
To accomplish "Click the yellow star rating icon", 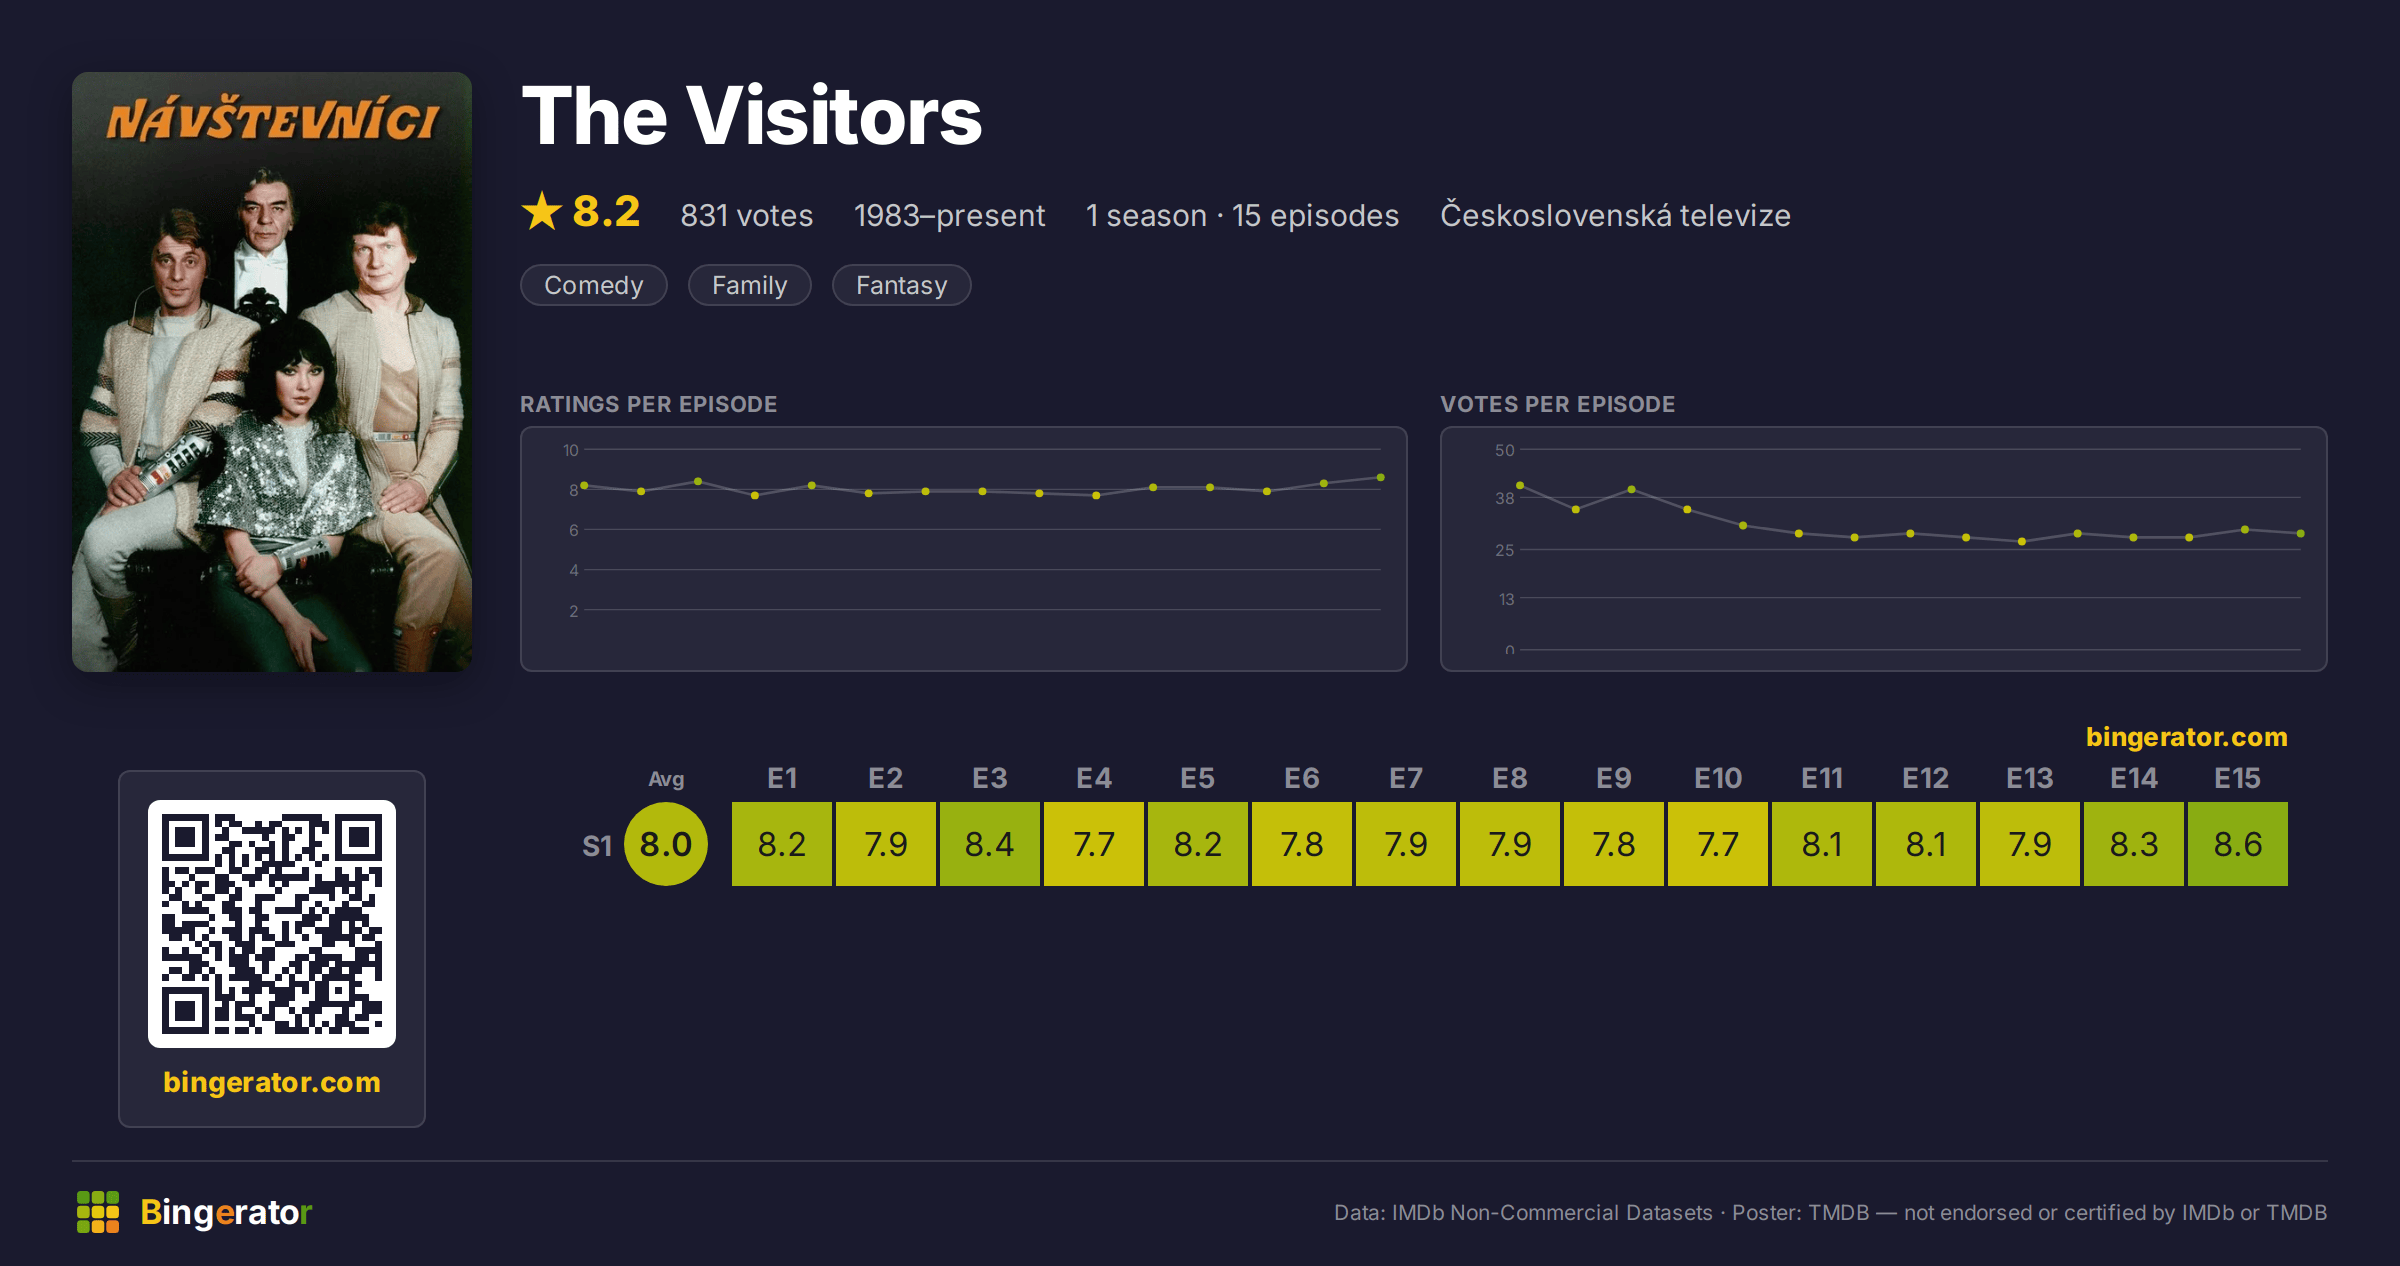I will pyautogui.click(x=542, y=211).
